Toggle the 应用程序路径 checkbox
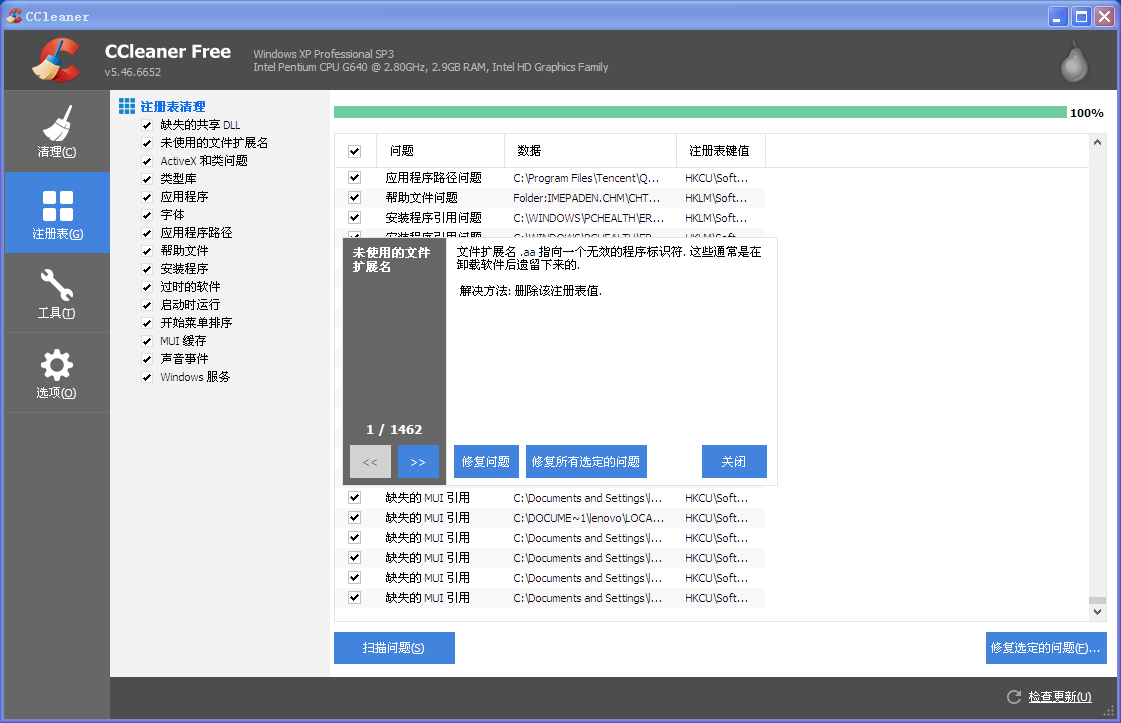Viewport: 1121px width, 723px height. (x=147, y=233)
